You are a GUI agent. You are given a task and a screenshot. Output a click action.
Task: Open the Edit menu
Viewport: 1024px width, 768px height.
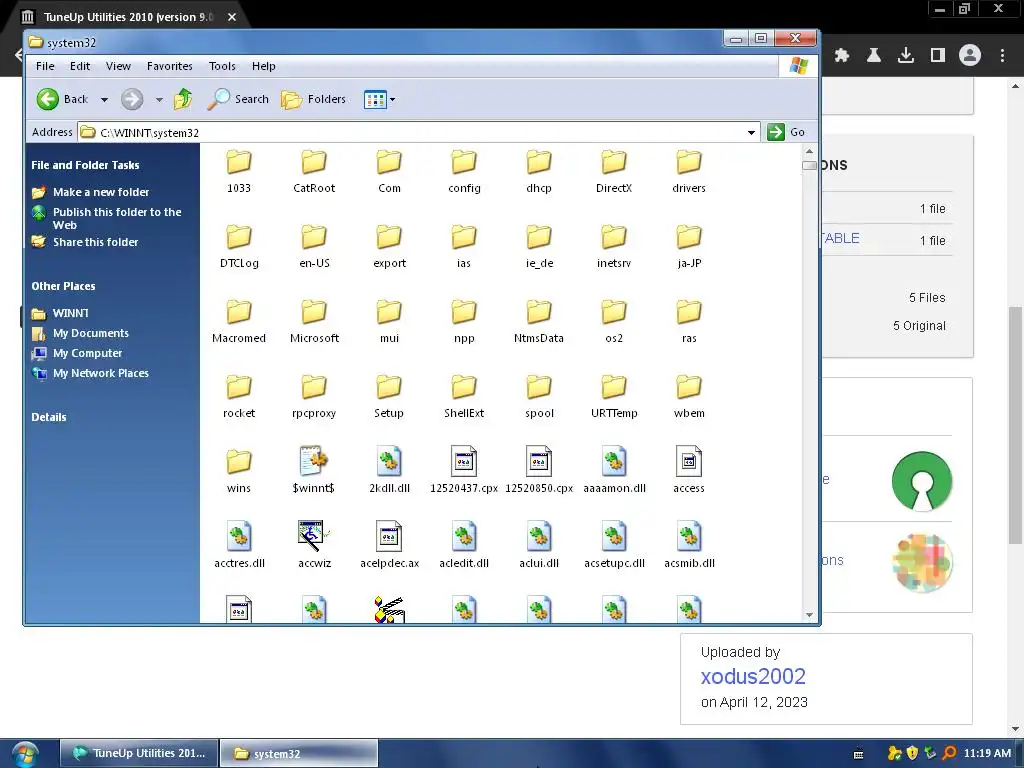click(80, 66)
